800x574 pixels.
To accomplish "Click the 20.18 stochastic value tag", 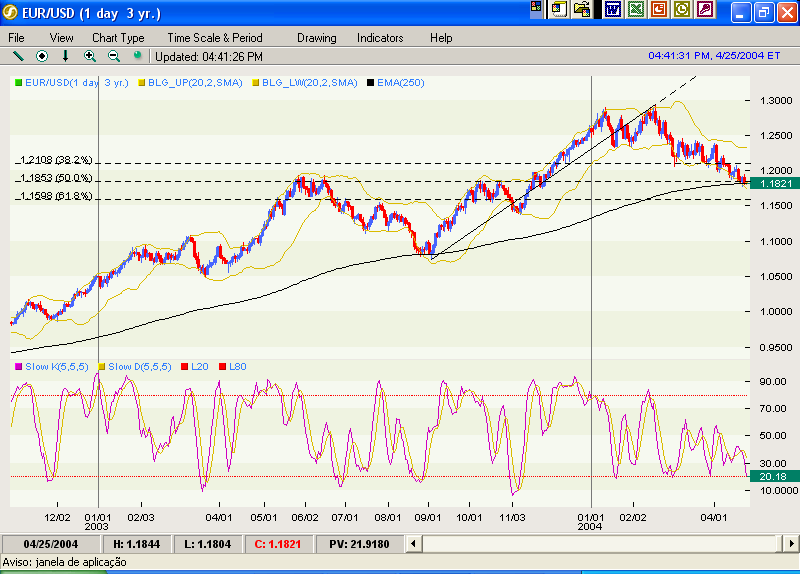I will pos(775,477).
